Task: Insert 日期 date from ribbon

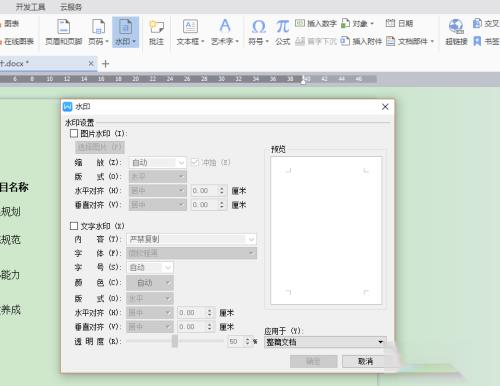Action: point(399,23)
